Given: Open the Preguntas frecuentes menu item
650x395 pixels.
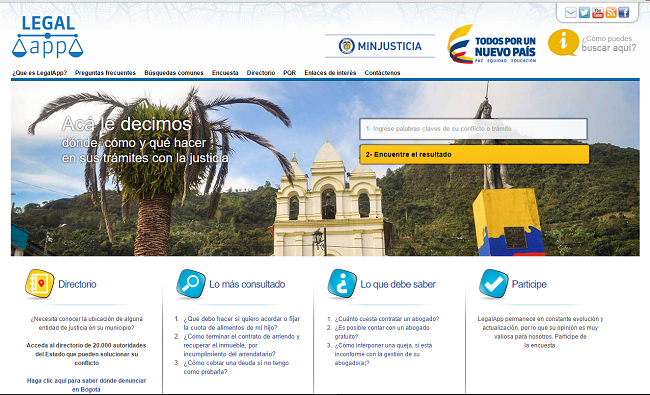Looking at the screenshot, I should click(105, 73).
